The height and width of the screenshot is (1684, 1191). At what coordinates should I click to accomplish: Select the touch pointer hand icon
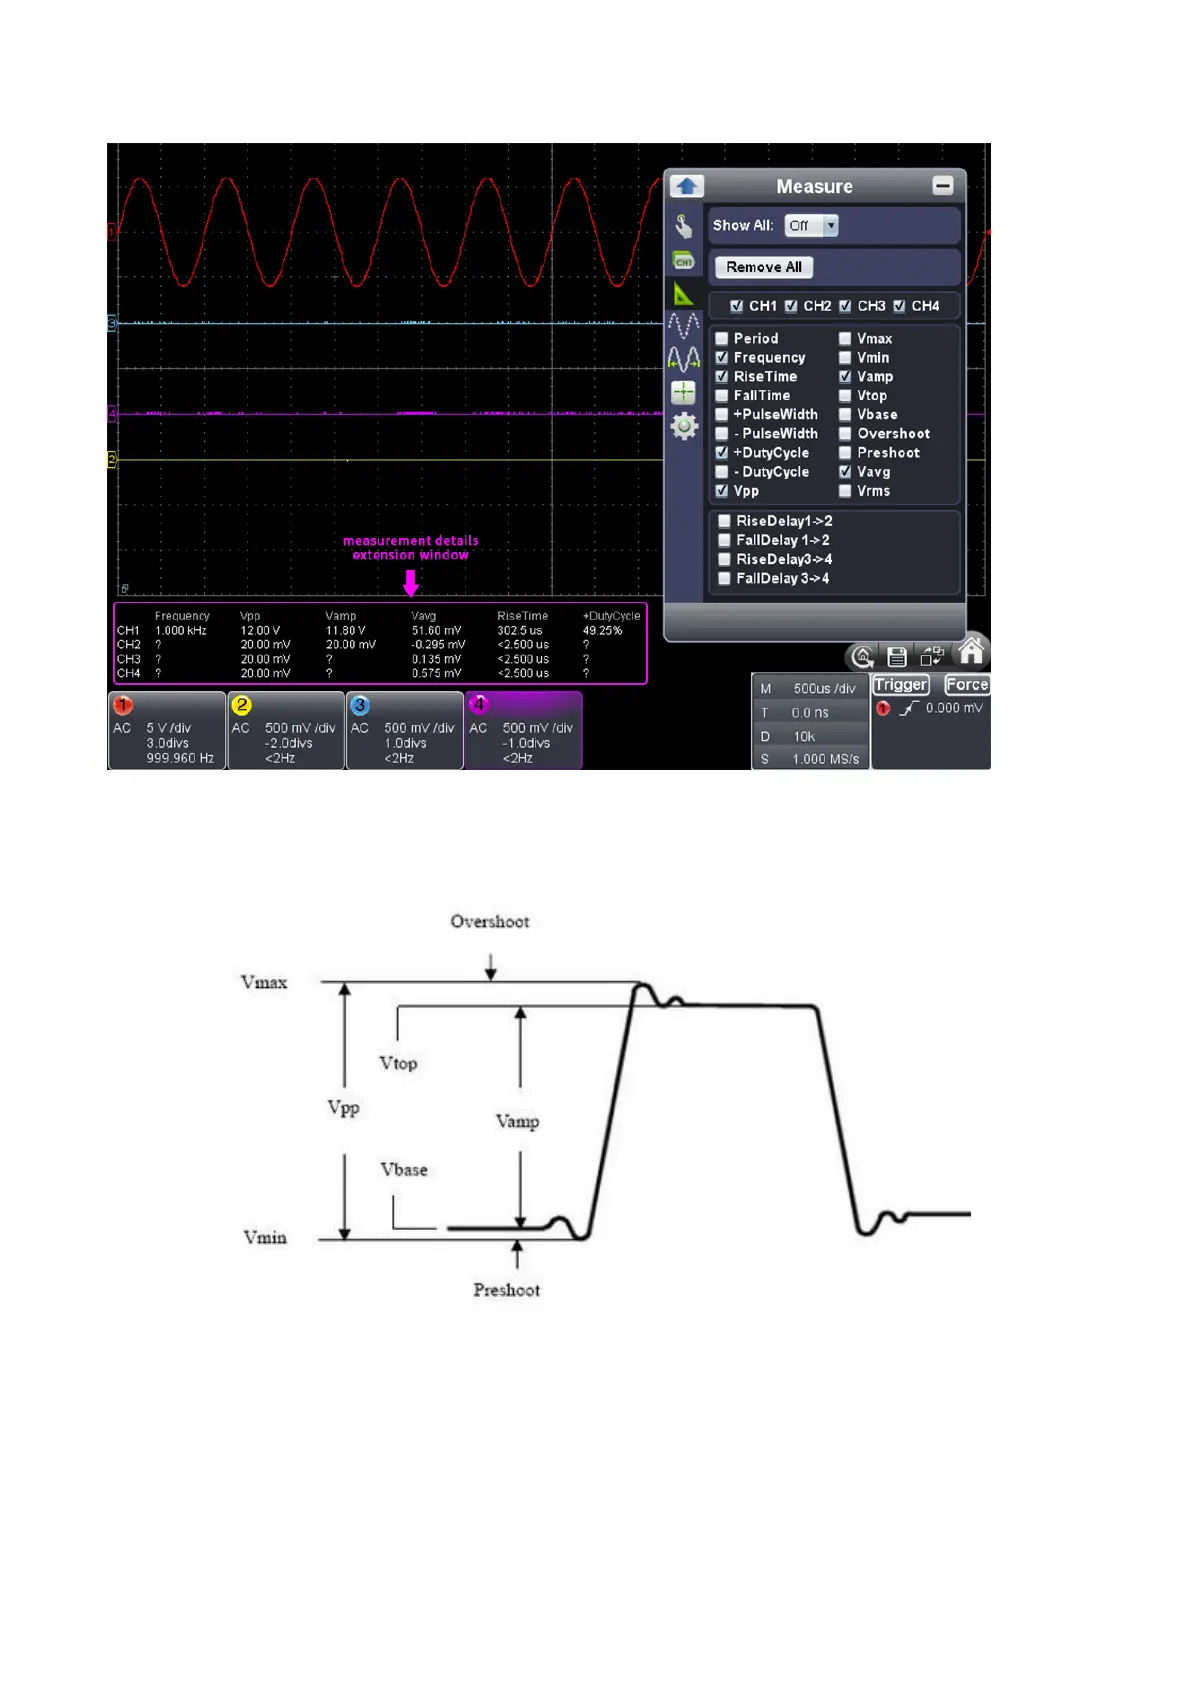pyautogui.click(x=684, y=226)
